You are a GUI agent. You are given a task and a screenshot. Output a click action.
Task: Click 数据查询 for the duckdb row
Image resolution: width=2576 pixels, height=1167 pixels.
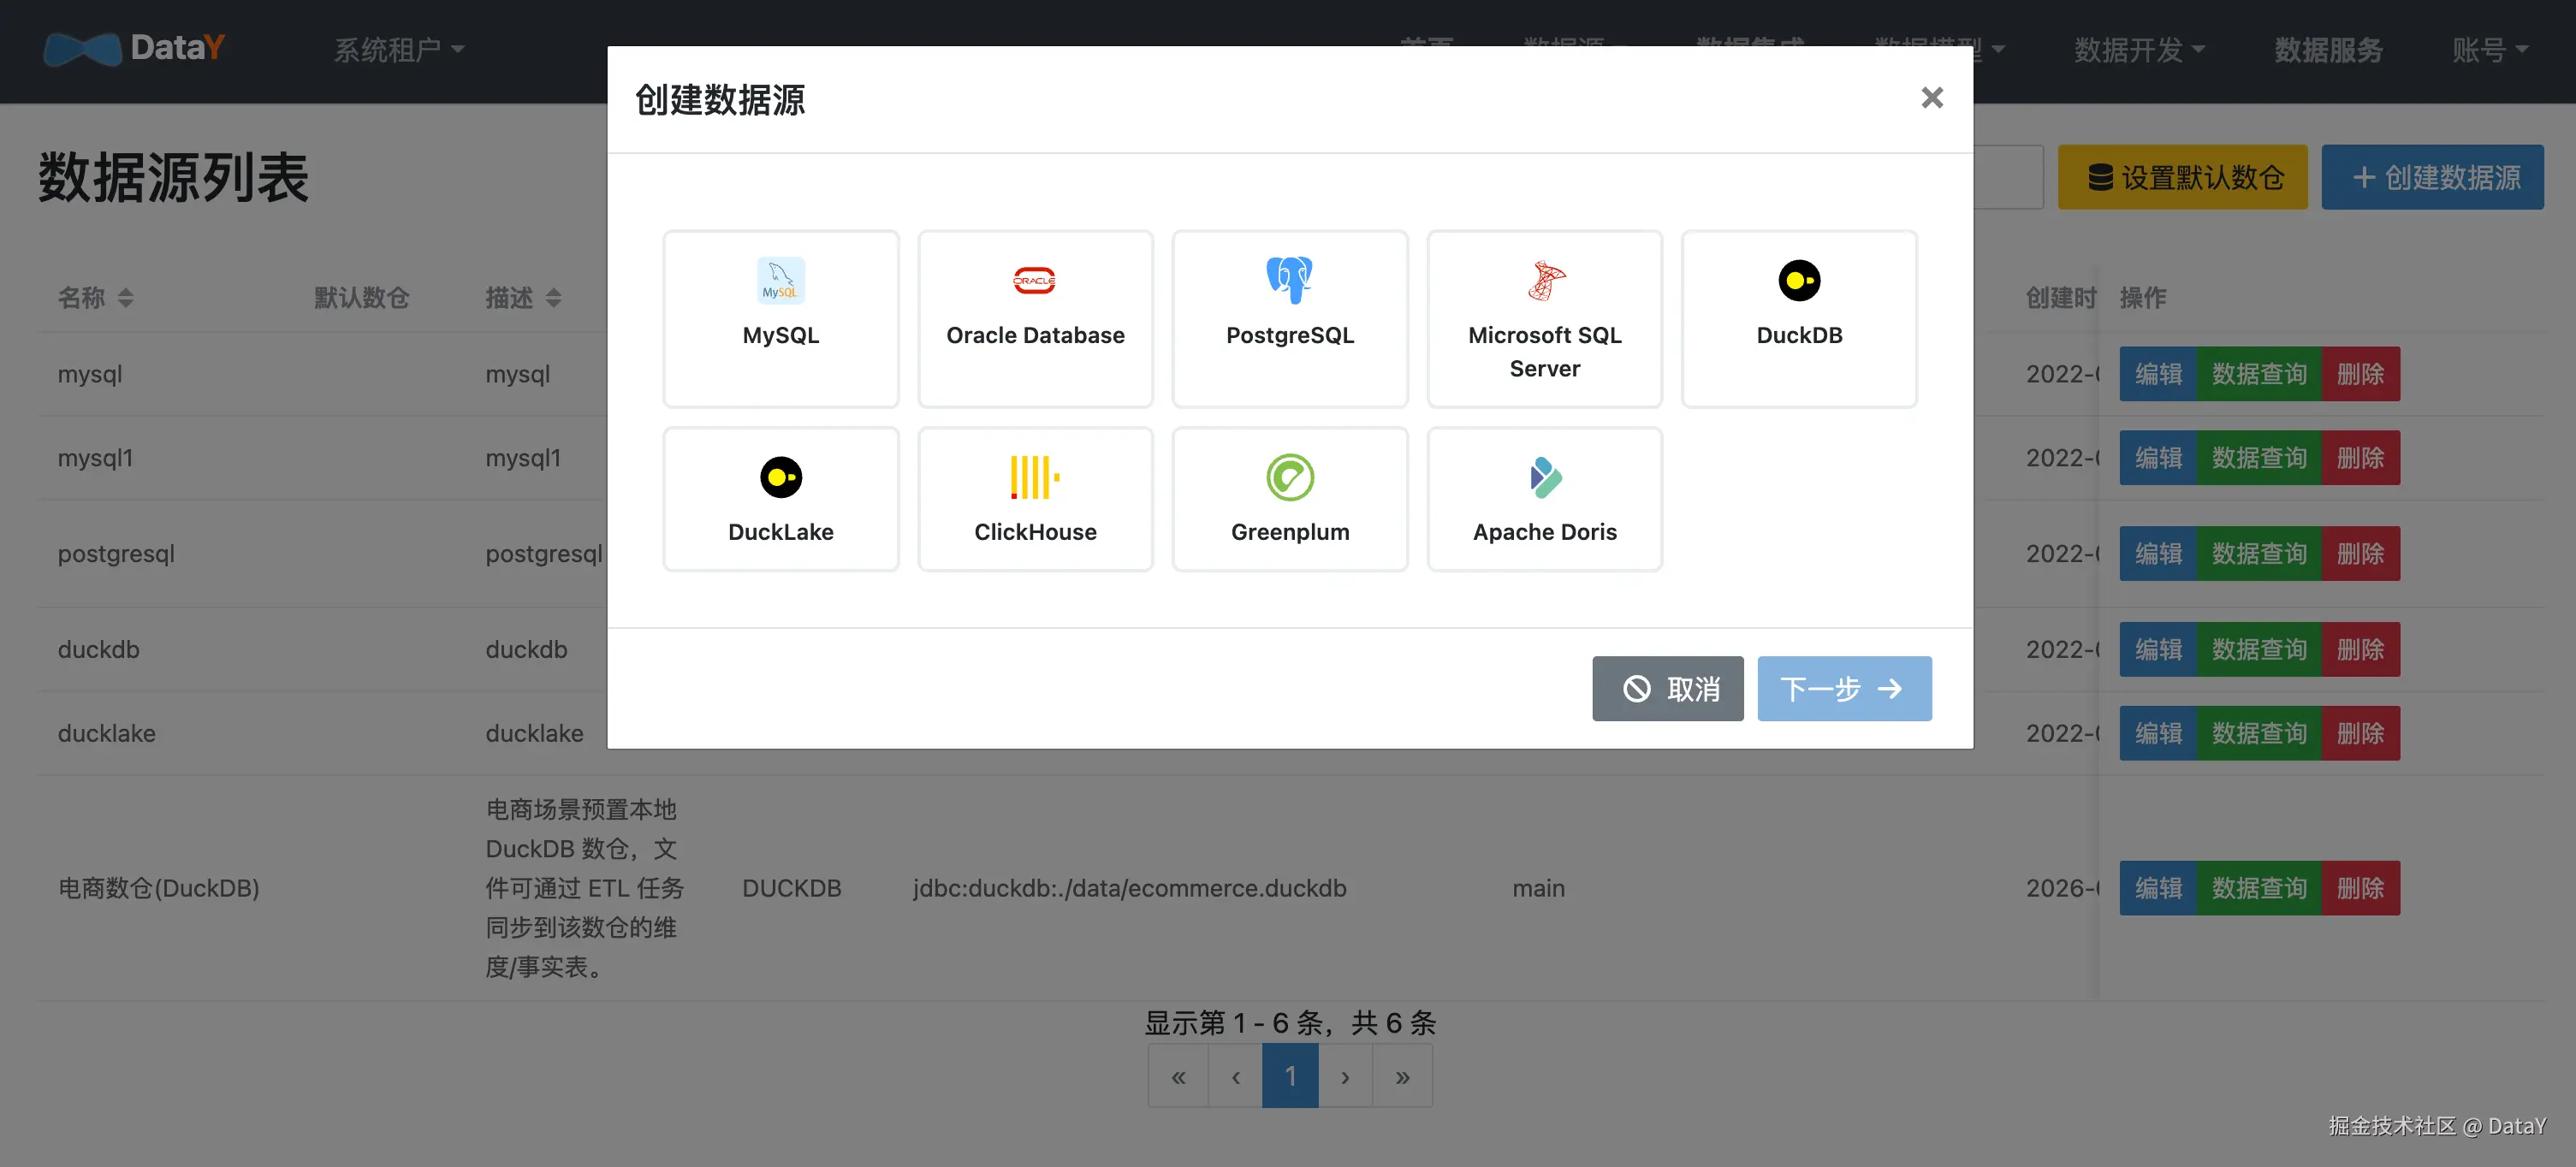pyautogui.click(x=2258, y=650)
